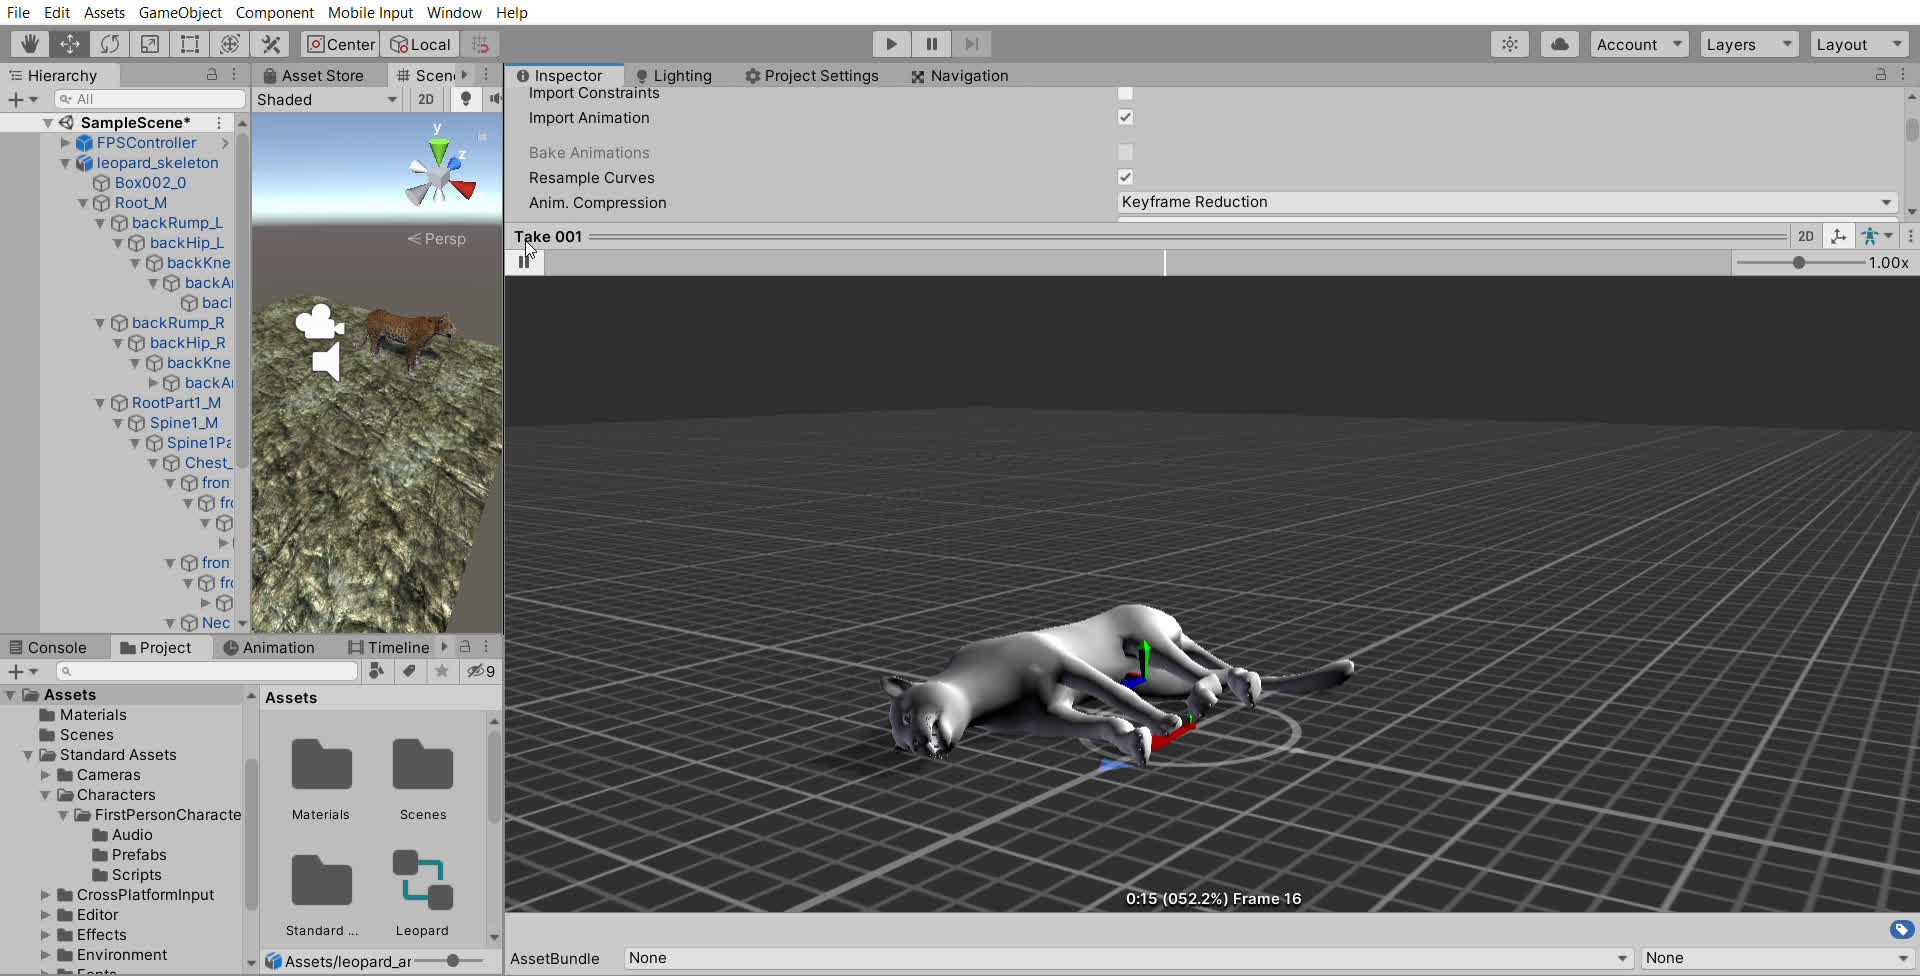Click the Account button
Image resolution: width=1920 pixels, height=976 pixels.
tap(1638, 44)
